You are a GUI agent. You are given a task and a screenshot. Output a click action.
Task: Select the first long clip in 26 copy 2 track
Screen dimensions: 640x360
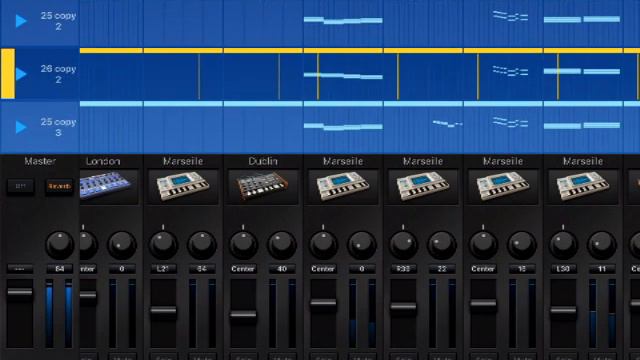(343, 76)
